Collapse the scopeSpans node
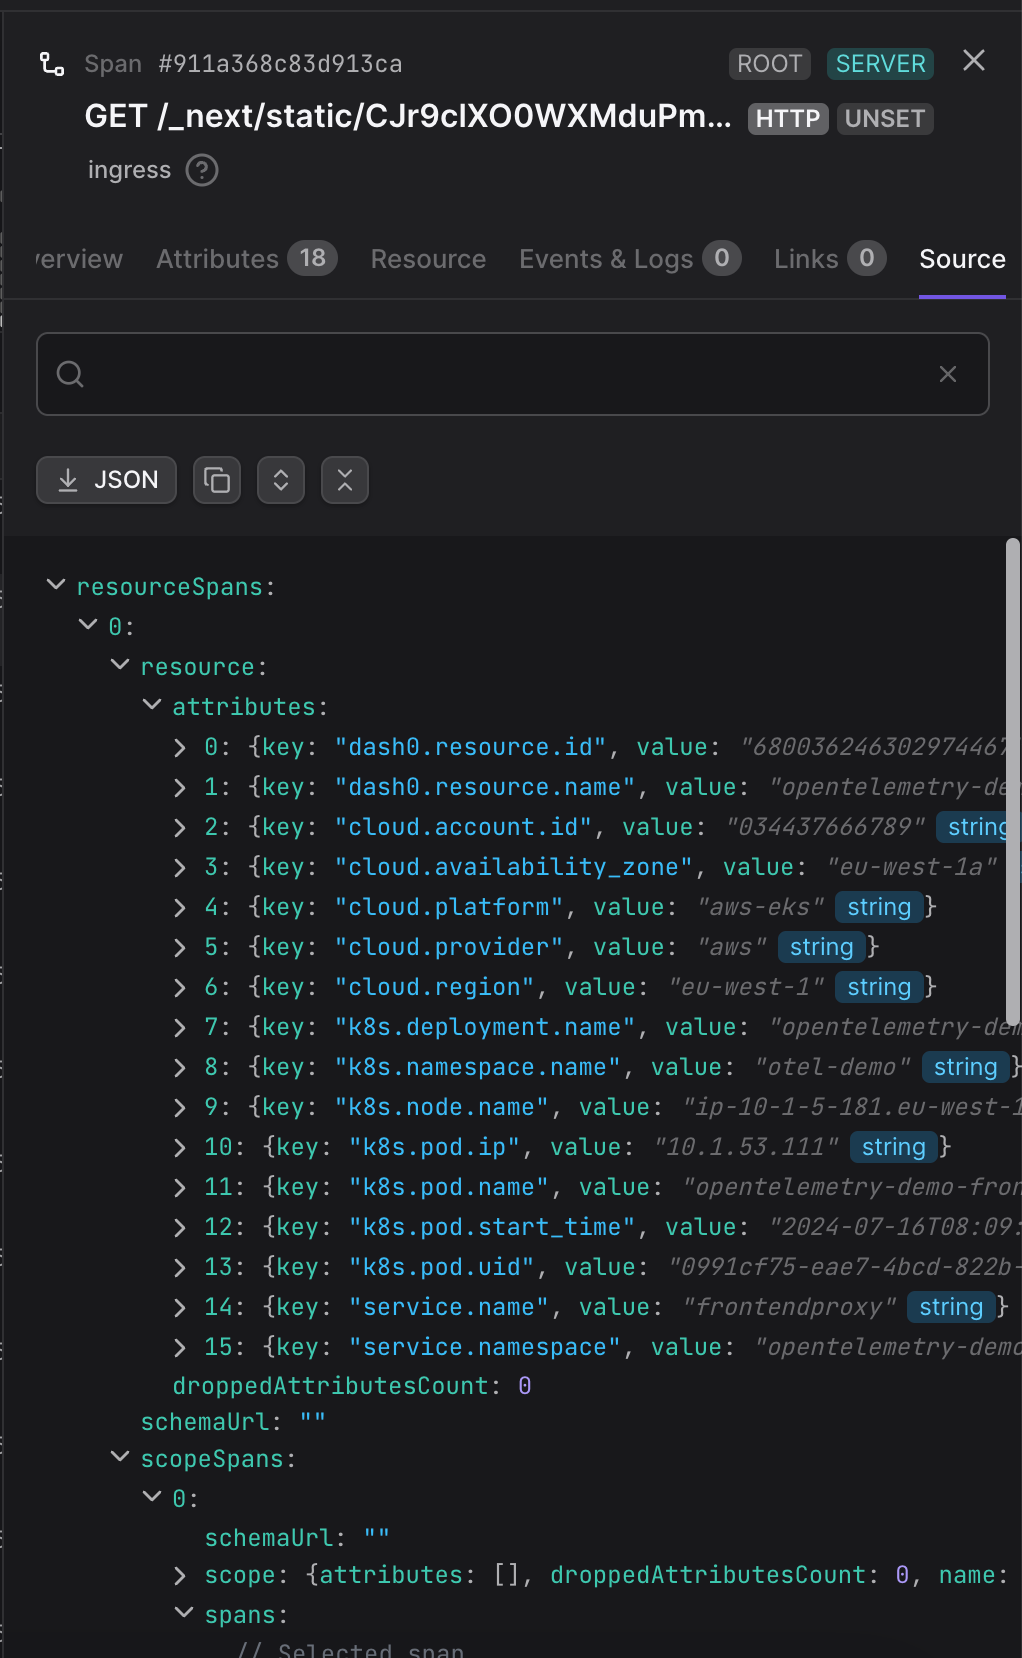 (120, 1457)
